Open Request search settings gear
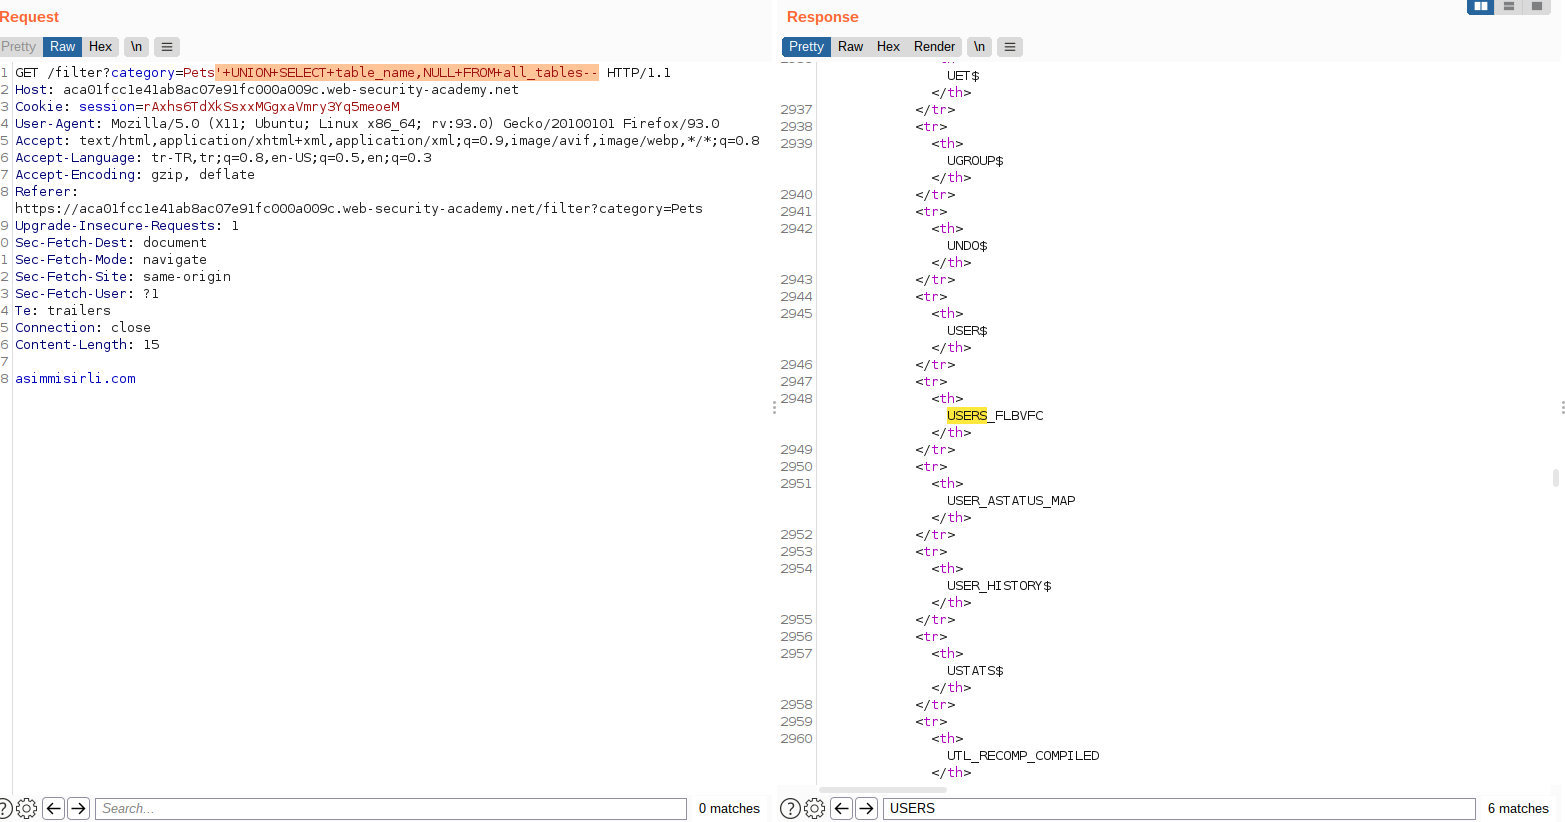Screen dimensions: 1565x822 (x=27, y=808)
